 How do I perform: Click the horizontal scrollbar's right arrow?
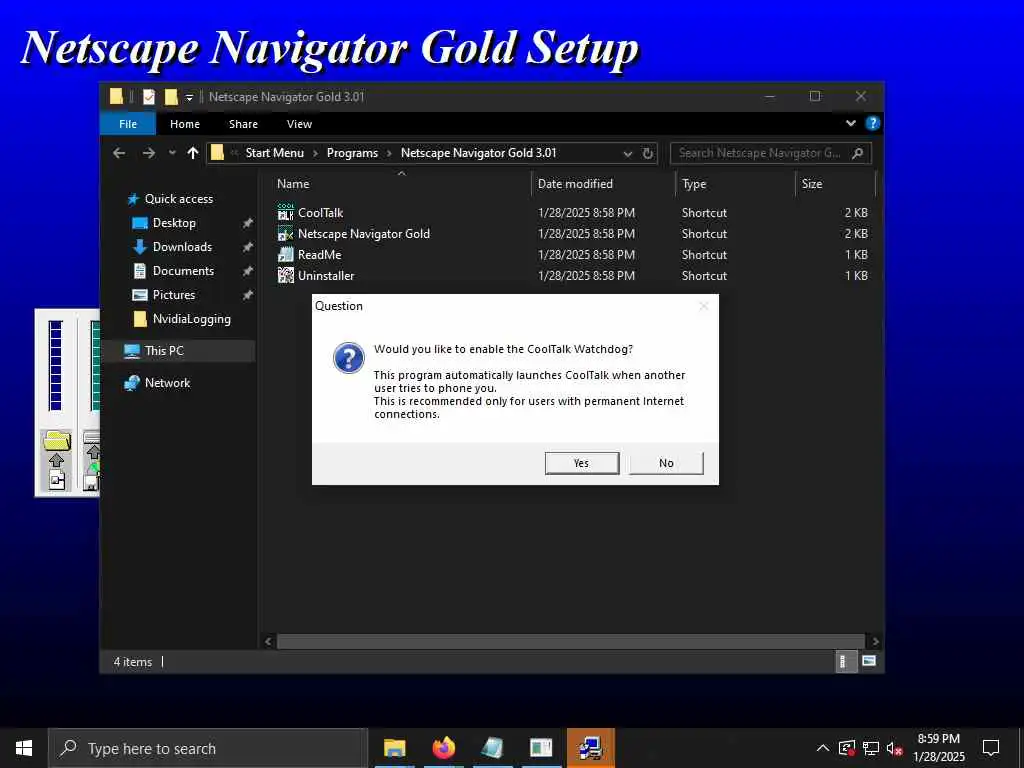[875, 641]
